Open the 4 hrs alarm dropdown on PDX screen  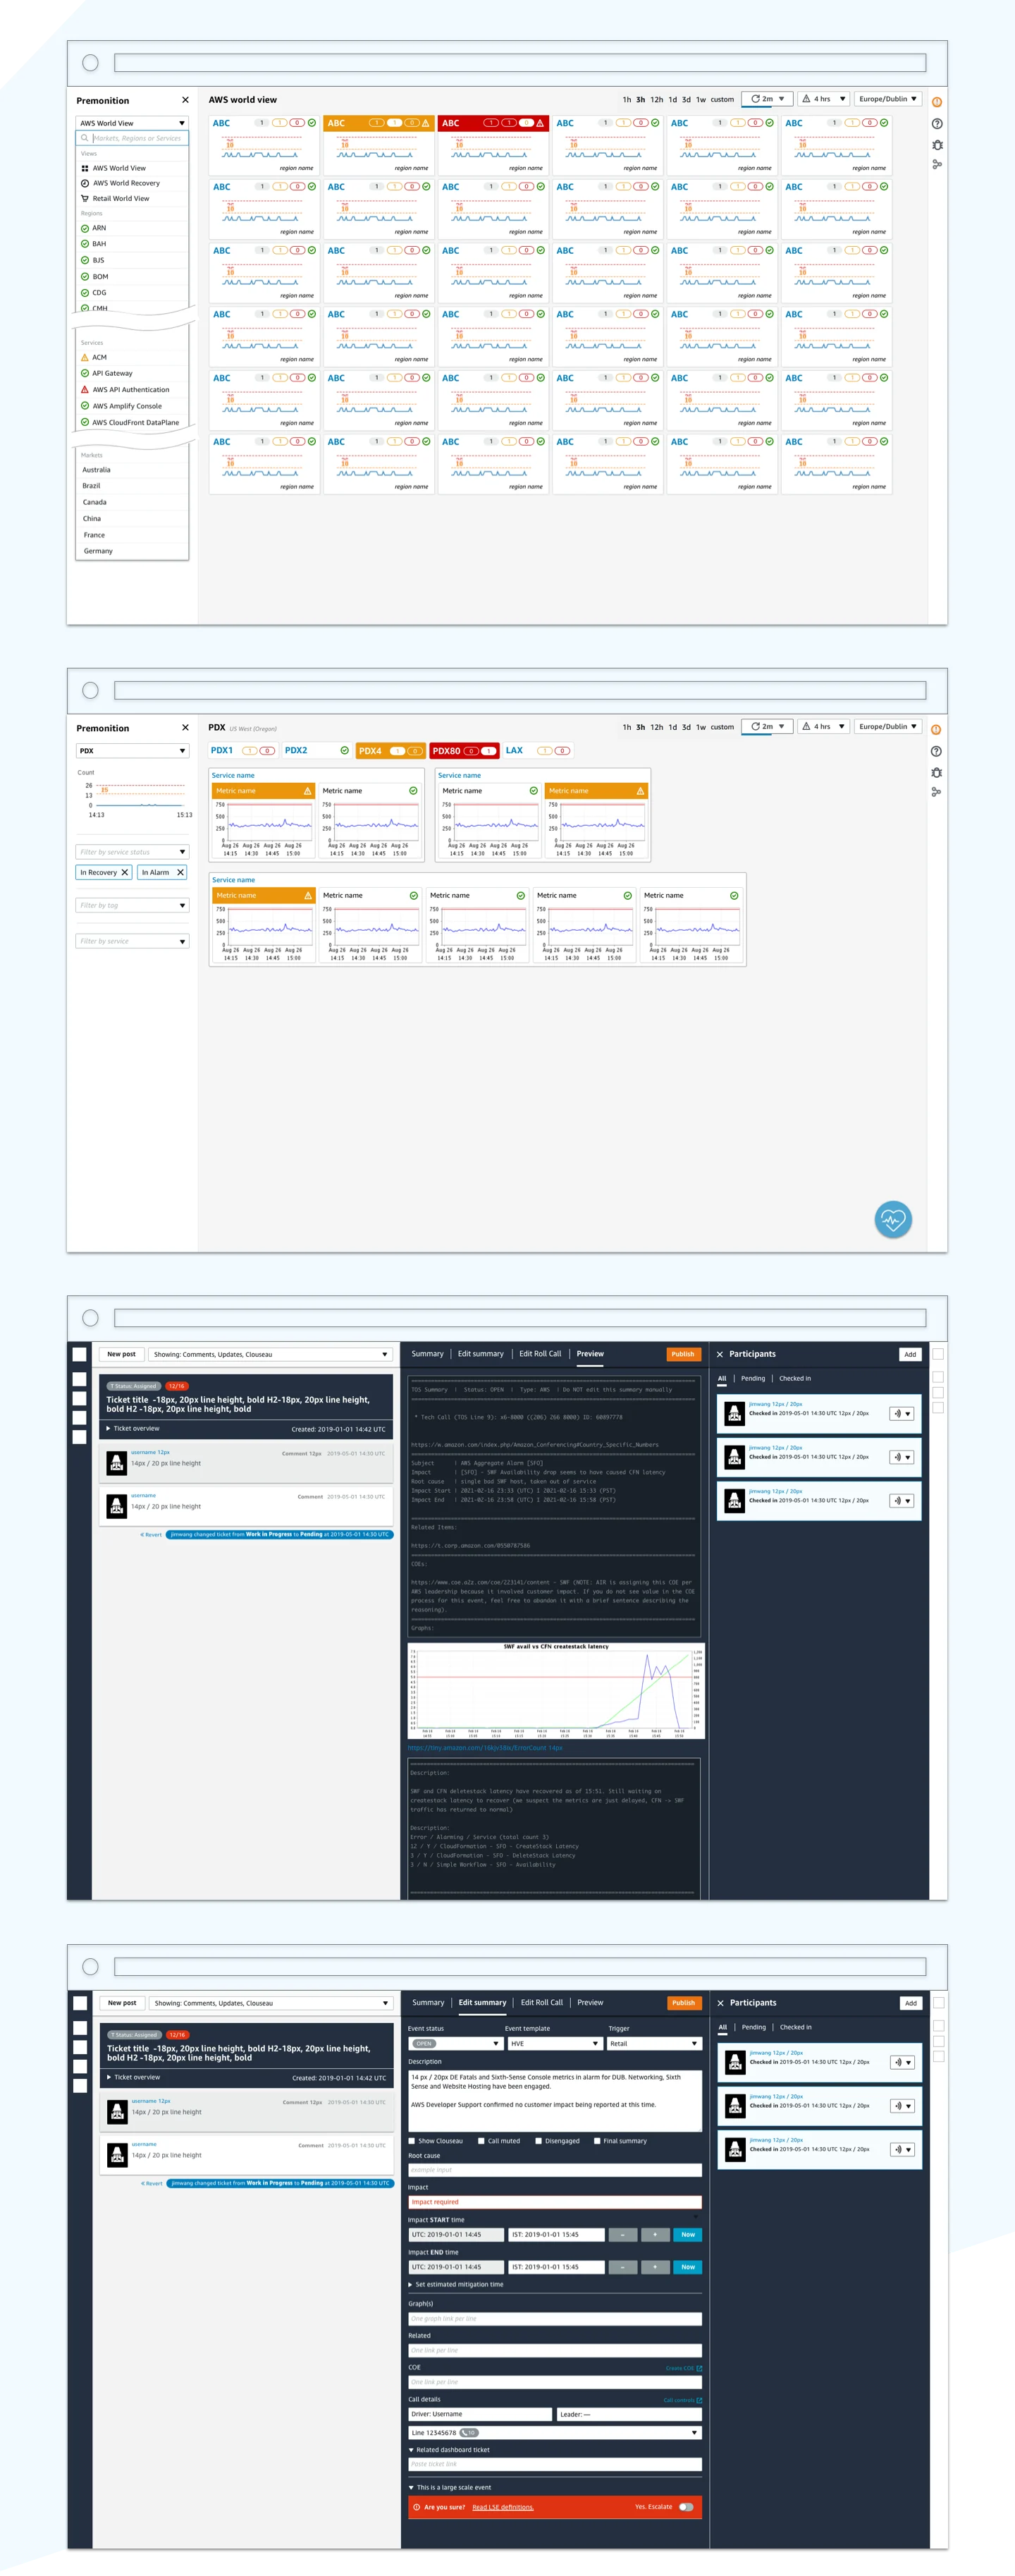click(x=824, y=727)
